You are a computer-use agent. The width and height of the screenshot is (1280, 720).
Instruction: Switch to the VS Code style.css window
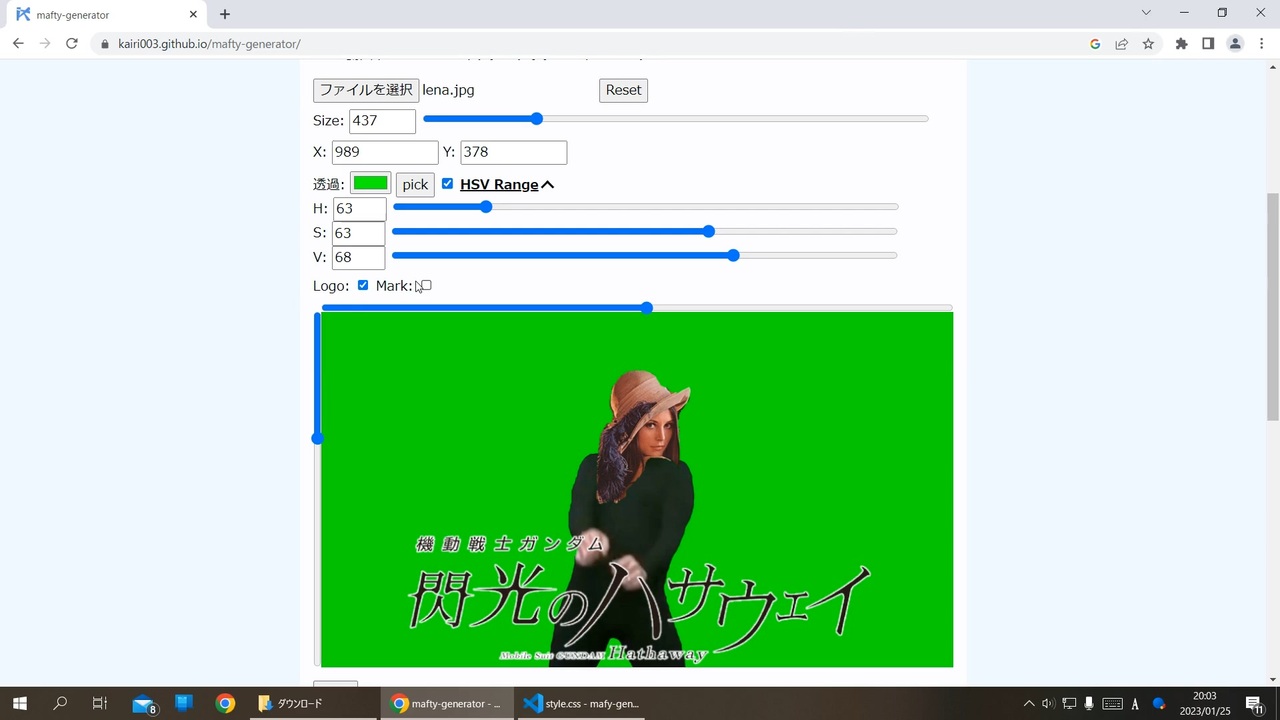click(x=582, y=703)
